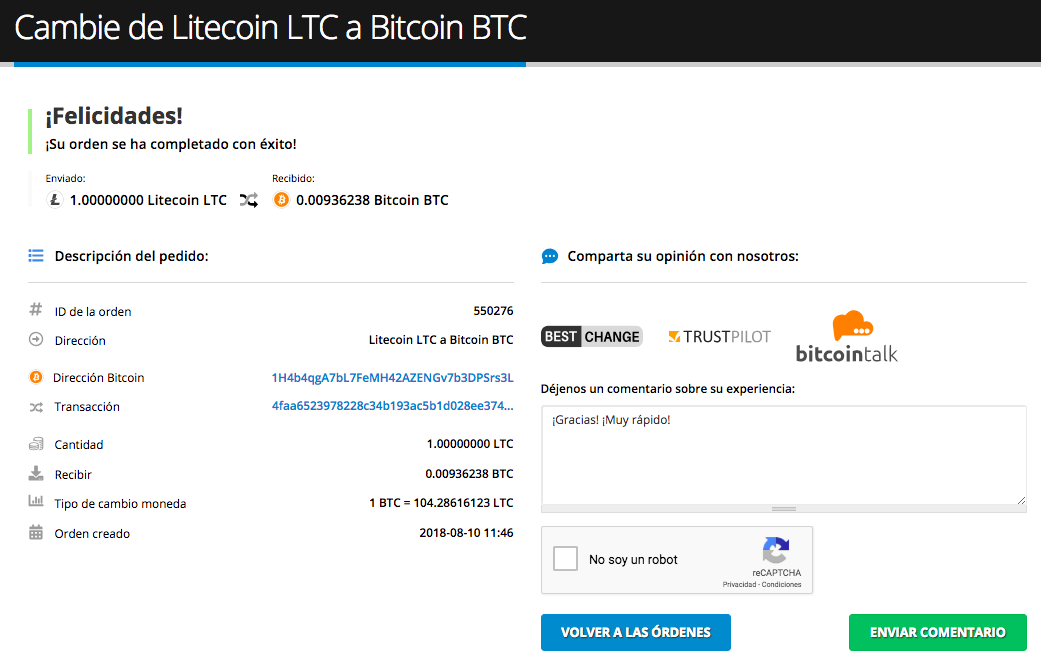1041x665 pixels.
Task: Click the download icon next to Recibir
Action: [36, 473]
